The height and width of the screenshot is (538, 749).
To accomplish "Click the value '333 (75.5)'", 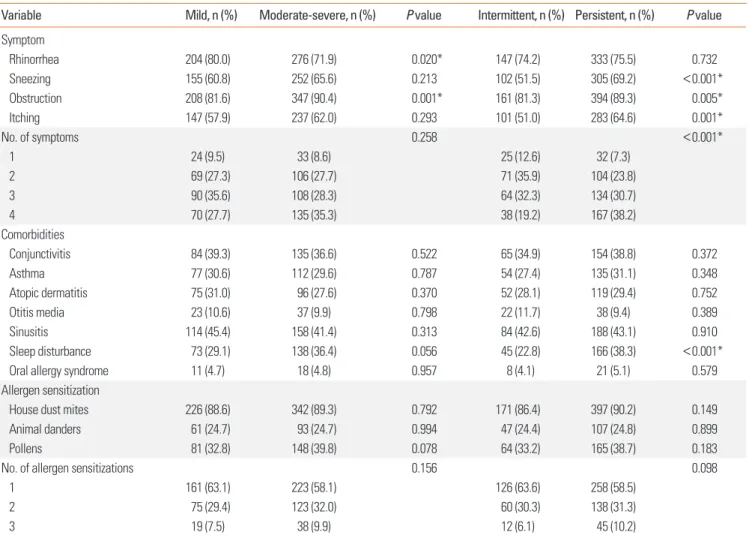I will pos(613,59).
